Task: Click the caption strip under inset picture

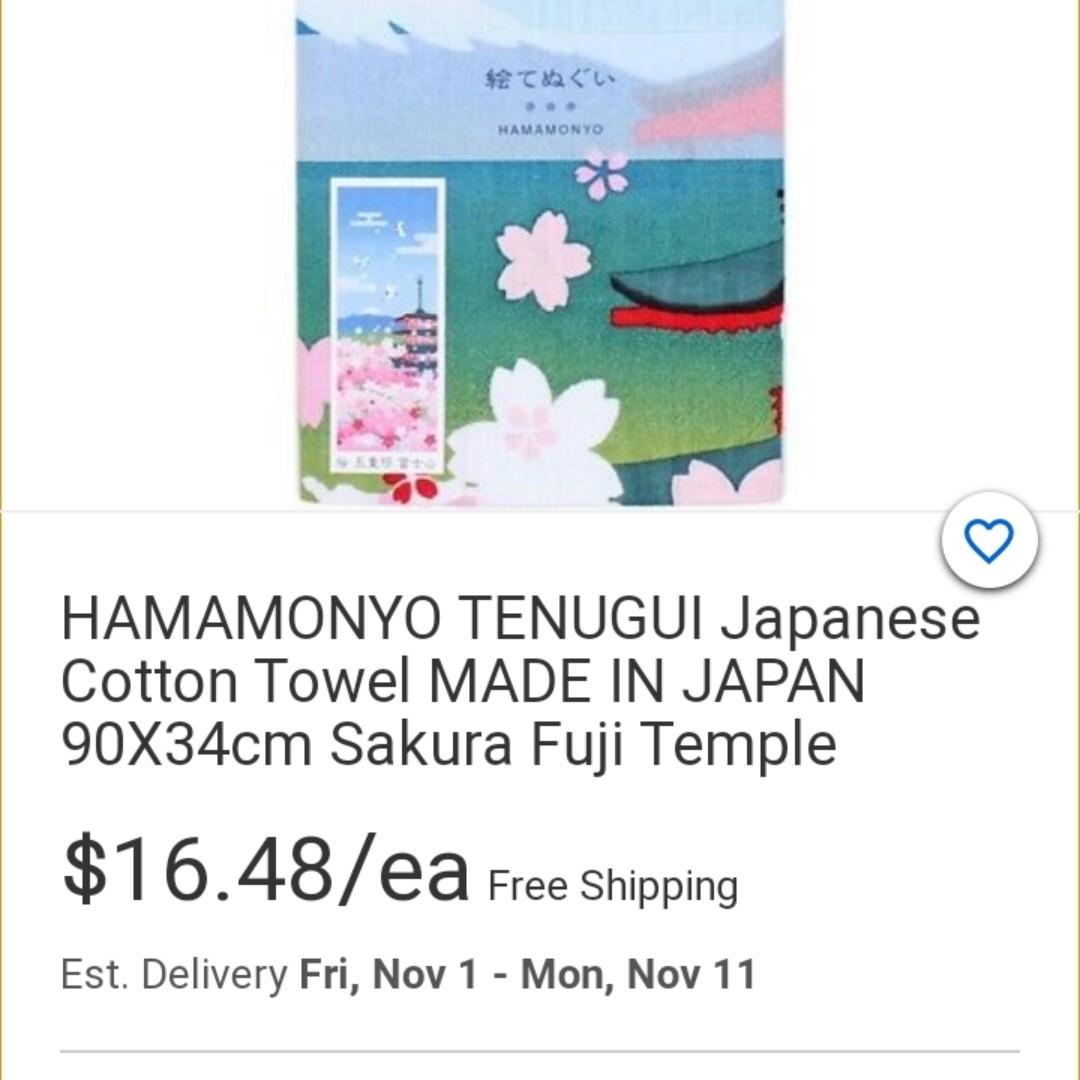Action: tap(387, 464)
